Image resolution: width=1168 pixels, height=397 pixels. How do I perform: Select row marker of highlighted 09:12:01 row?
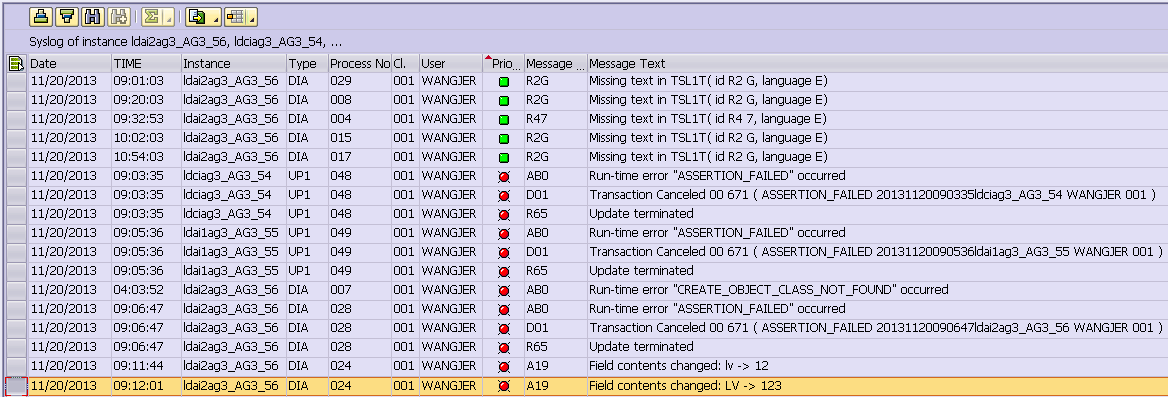[16, 386]
